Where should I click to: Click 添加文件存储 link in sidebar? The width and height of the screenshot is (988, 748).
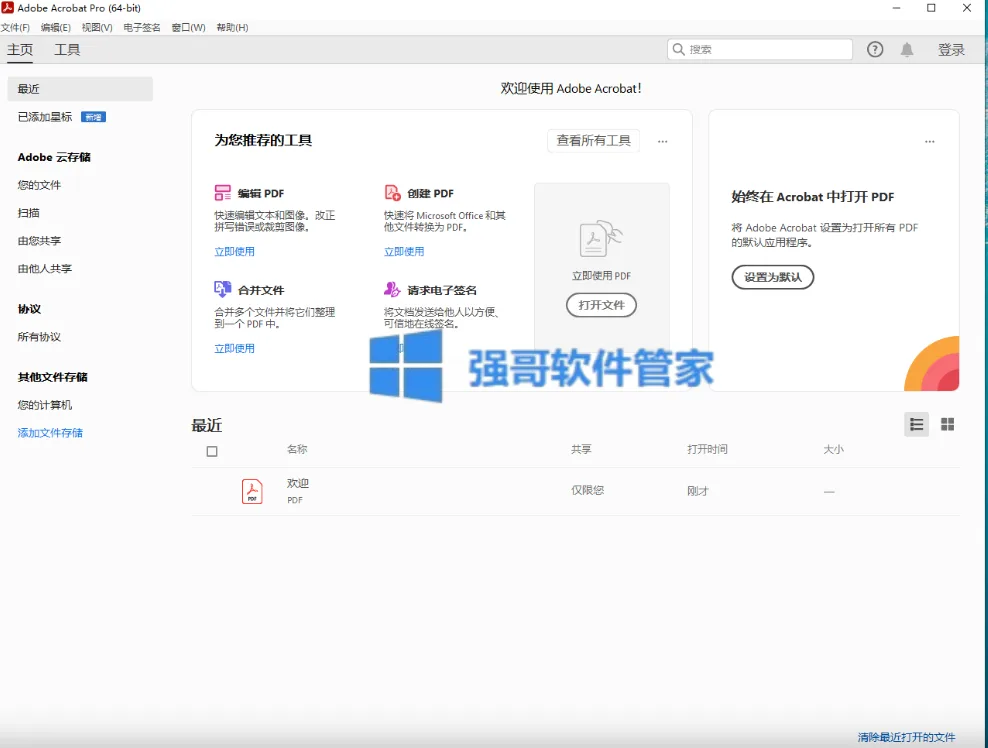point(50,433)
